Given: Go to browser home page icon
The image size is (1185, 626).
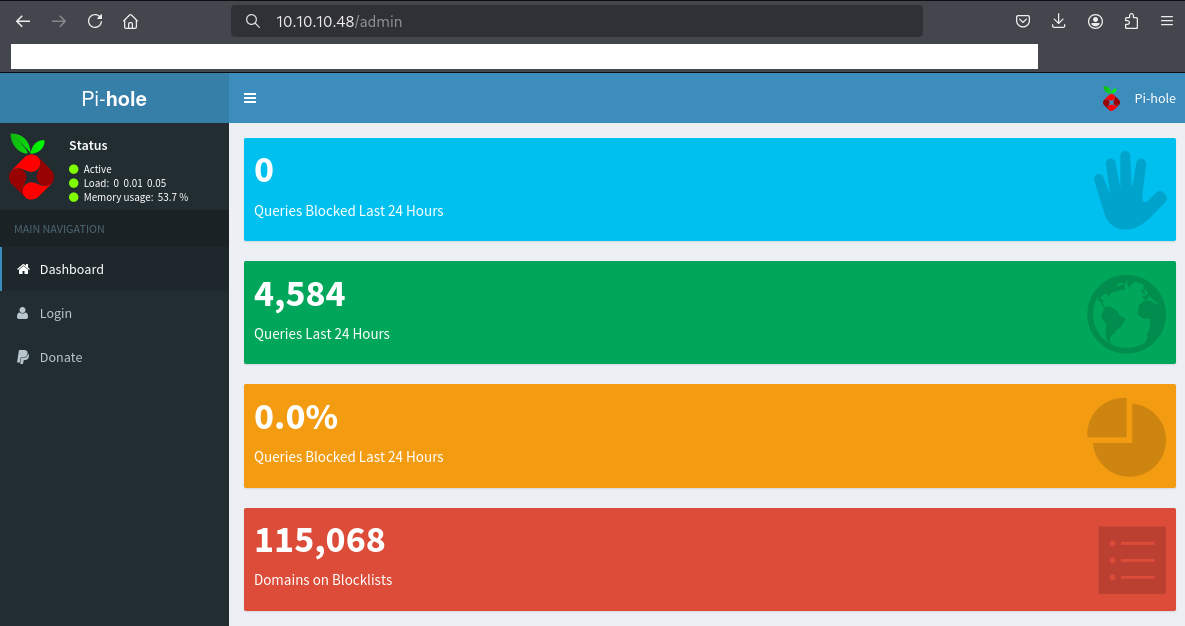Looking at the screenshot, I should click(x=130, y=21).
